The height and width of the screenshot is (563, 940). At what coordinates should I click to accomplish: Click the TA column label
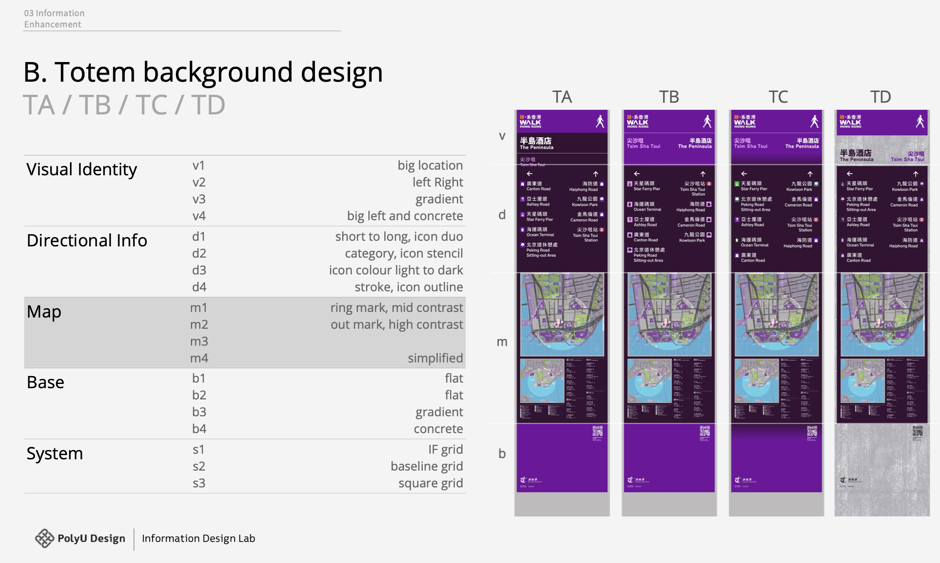(562, 97)
